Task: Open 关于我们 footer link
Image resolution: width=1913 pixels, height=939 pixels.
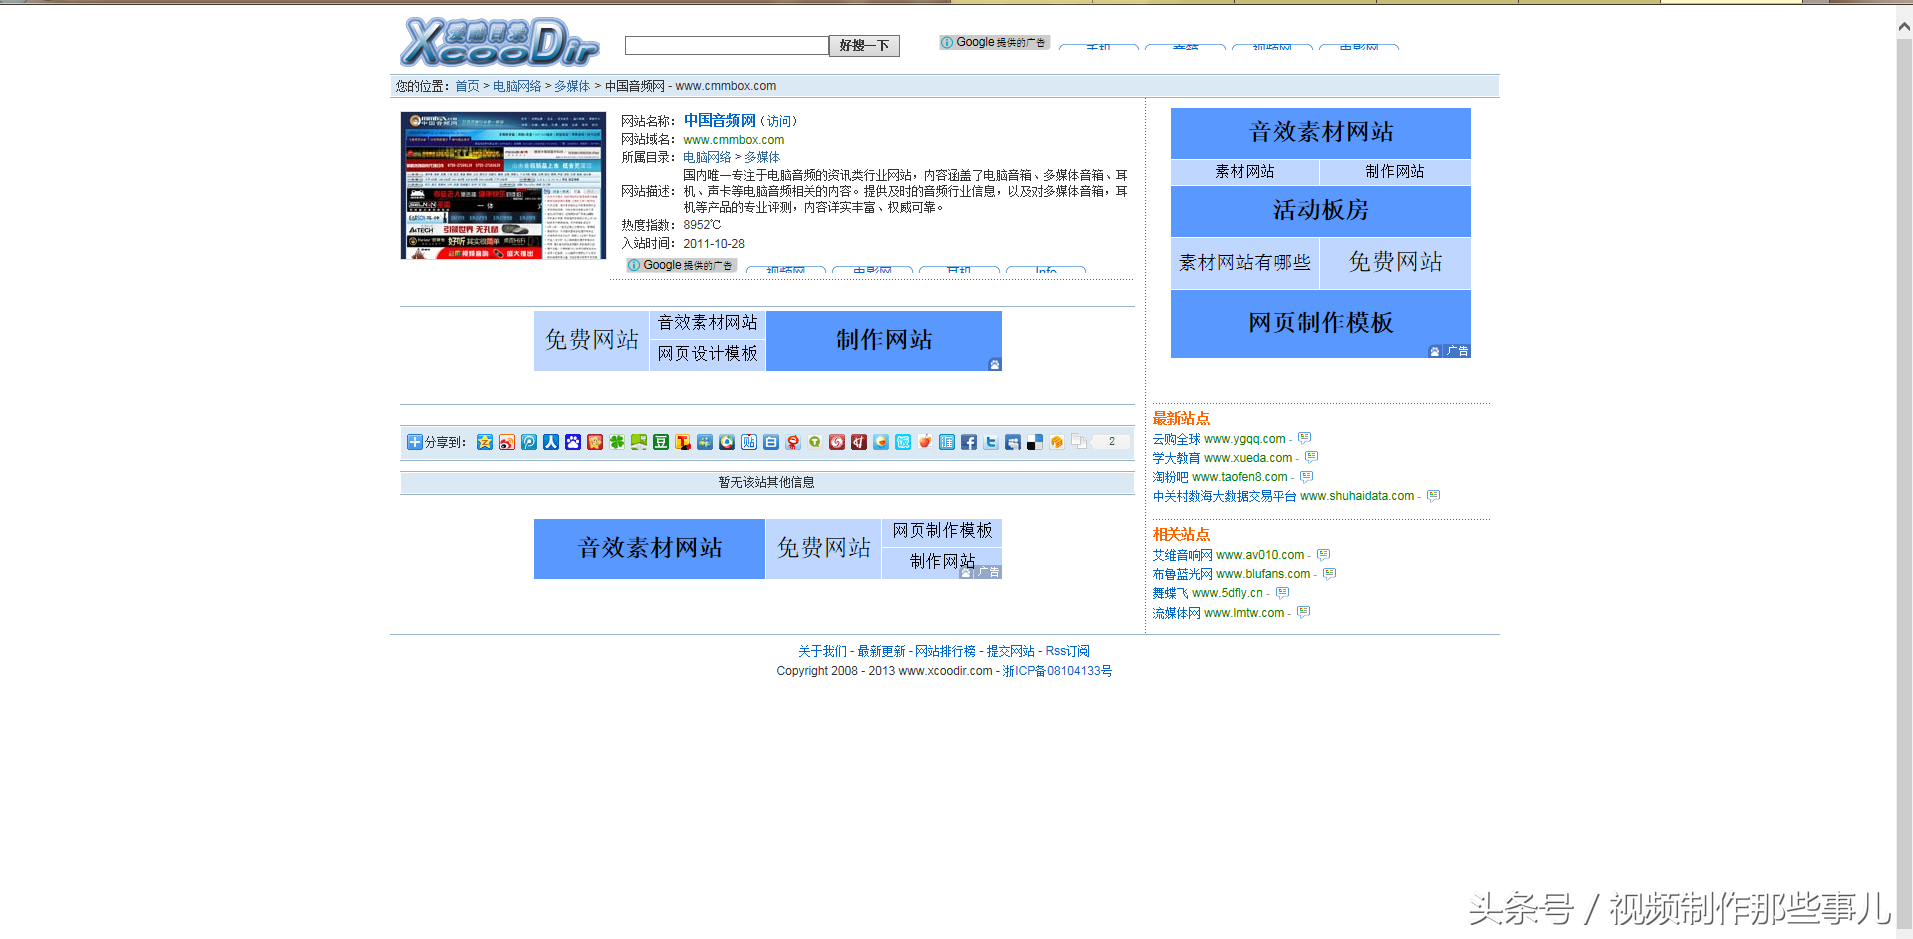Action: 822,651
